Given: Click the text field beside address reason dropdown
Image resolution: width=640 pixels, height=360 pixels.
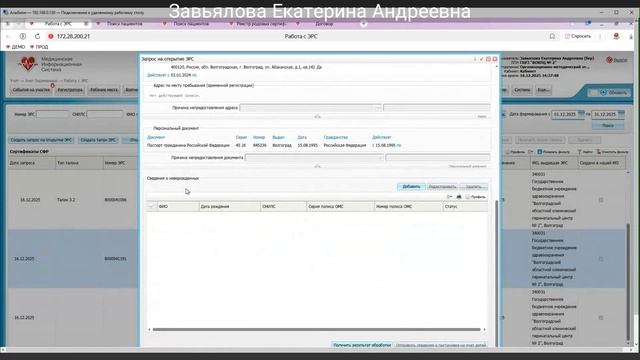Looking at the screenshot, I should click(436, 108).
